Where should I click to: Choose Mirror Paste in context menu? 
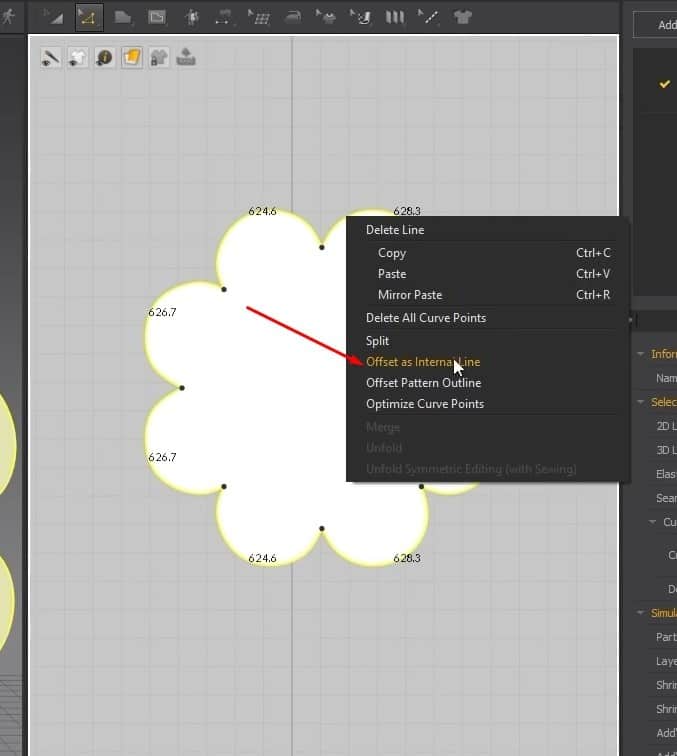[x=410, y=295]
